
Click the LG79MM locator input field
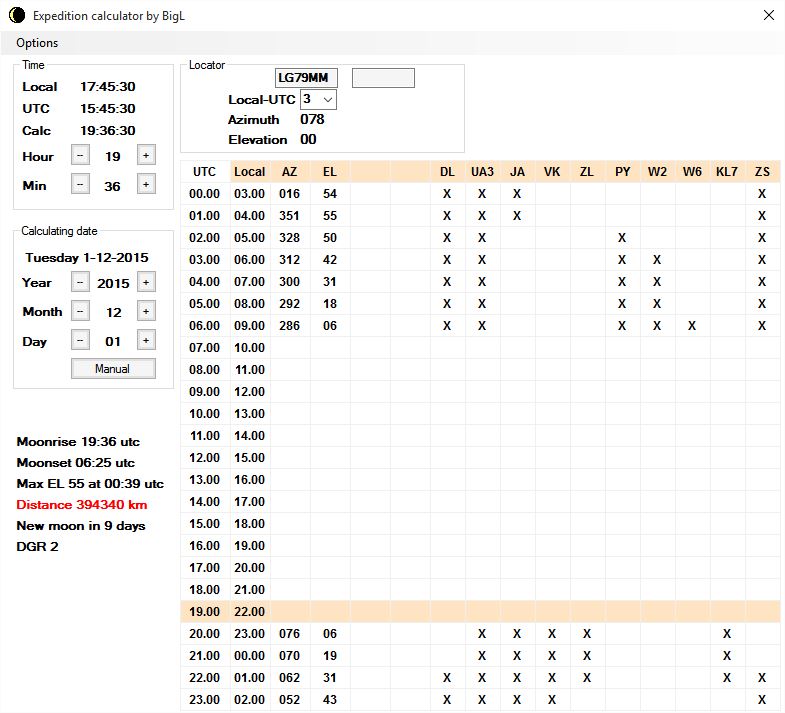click(x=307, y=78)
